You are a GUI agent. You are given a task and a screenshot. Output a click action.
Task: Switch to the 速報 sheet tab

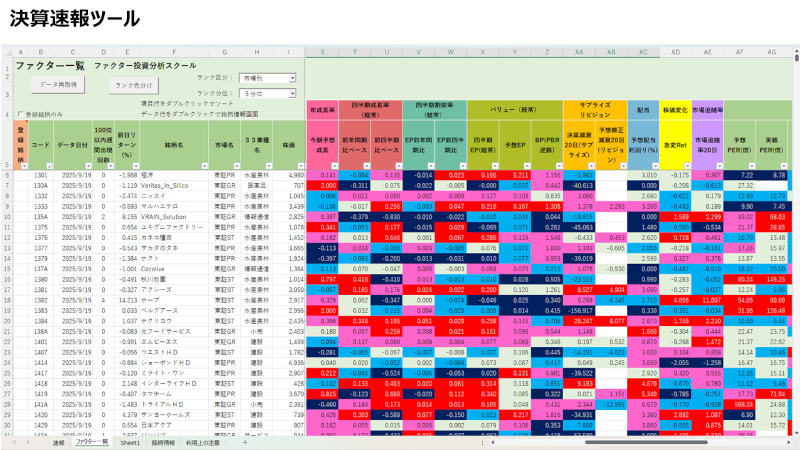59,441
